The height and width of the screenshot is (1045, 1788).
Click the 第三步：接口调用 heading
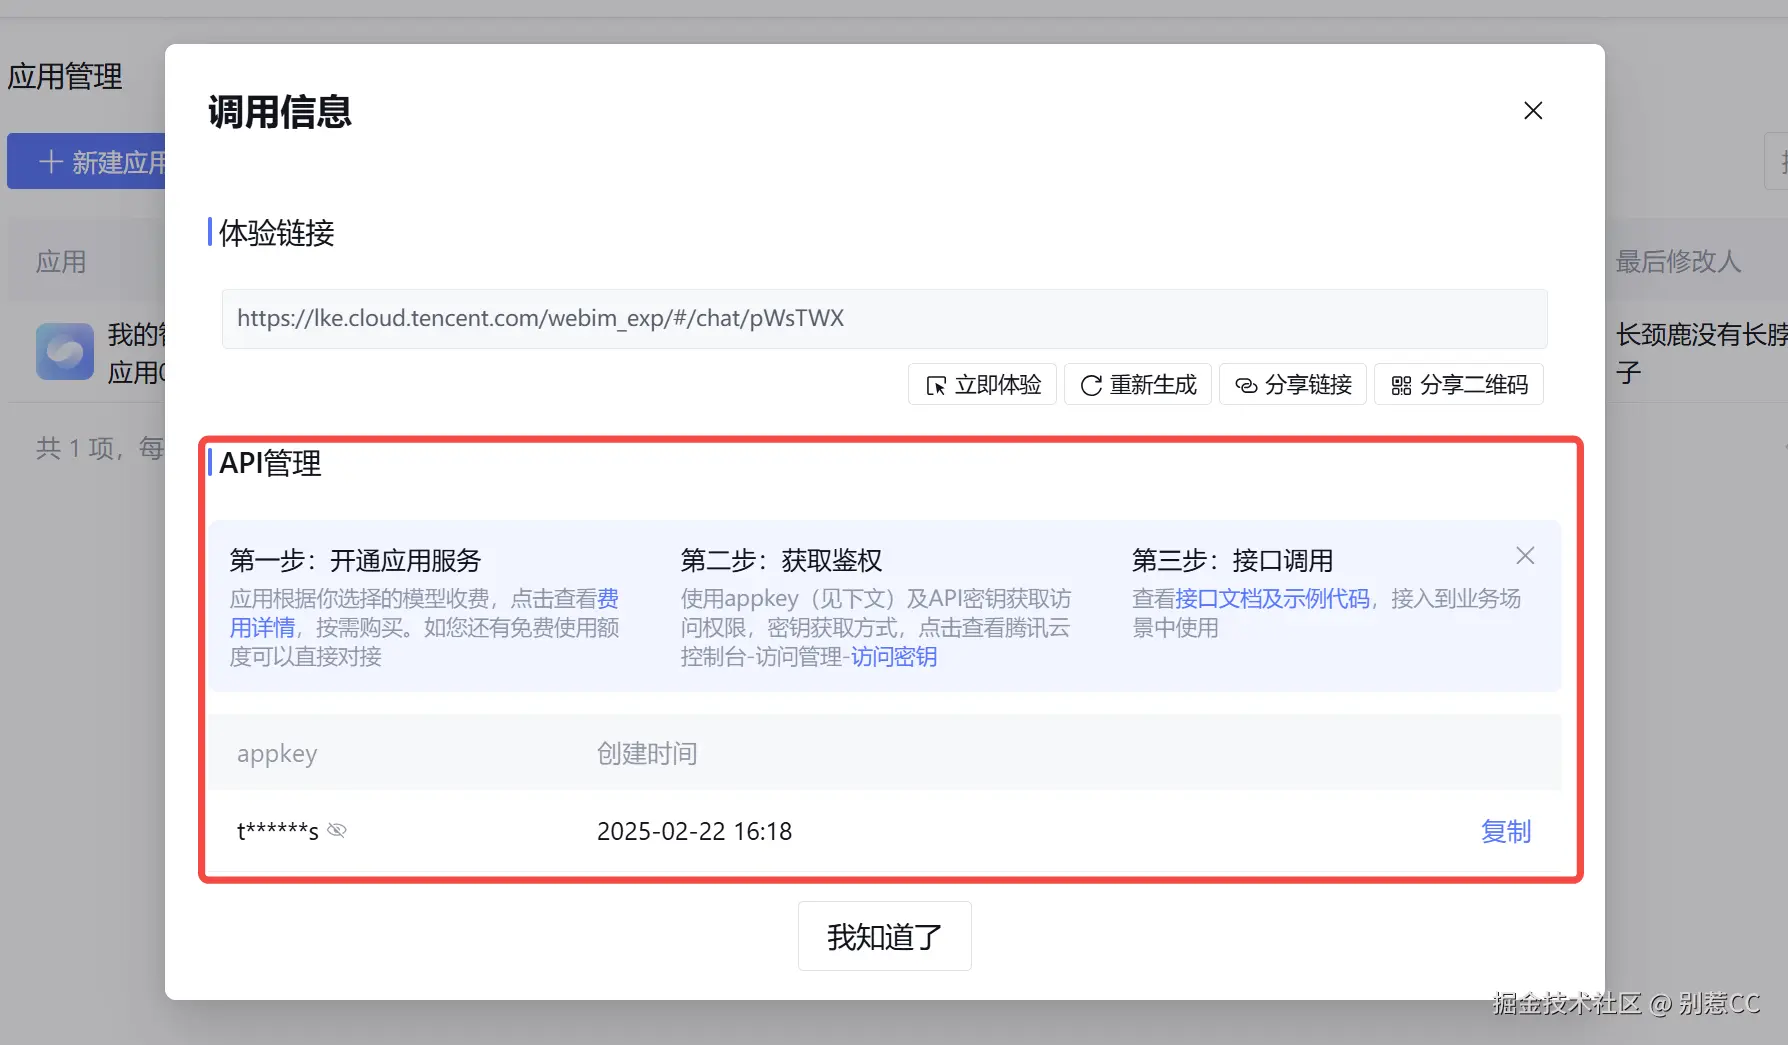[1233, 560]
